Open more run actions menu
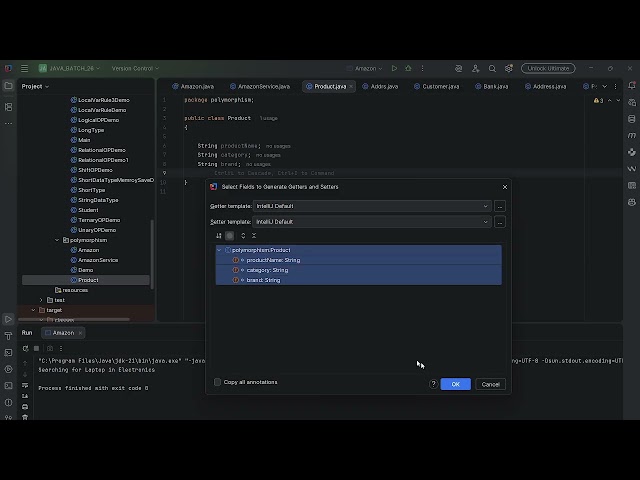Image resolution: width=640 pixels, height=480 pixels. tap(422, 68)
